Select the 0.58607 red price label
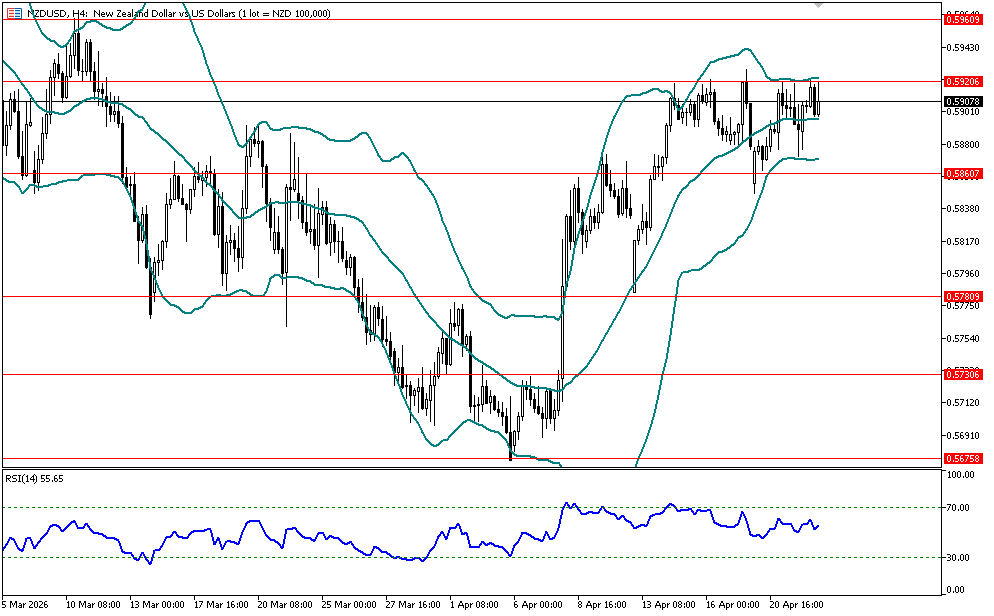Image resolution: width=994 pixels, height=616 pixels. pyautogui.click(x=962, y=174)
